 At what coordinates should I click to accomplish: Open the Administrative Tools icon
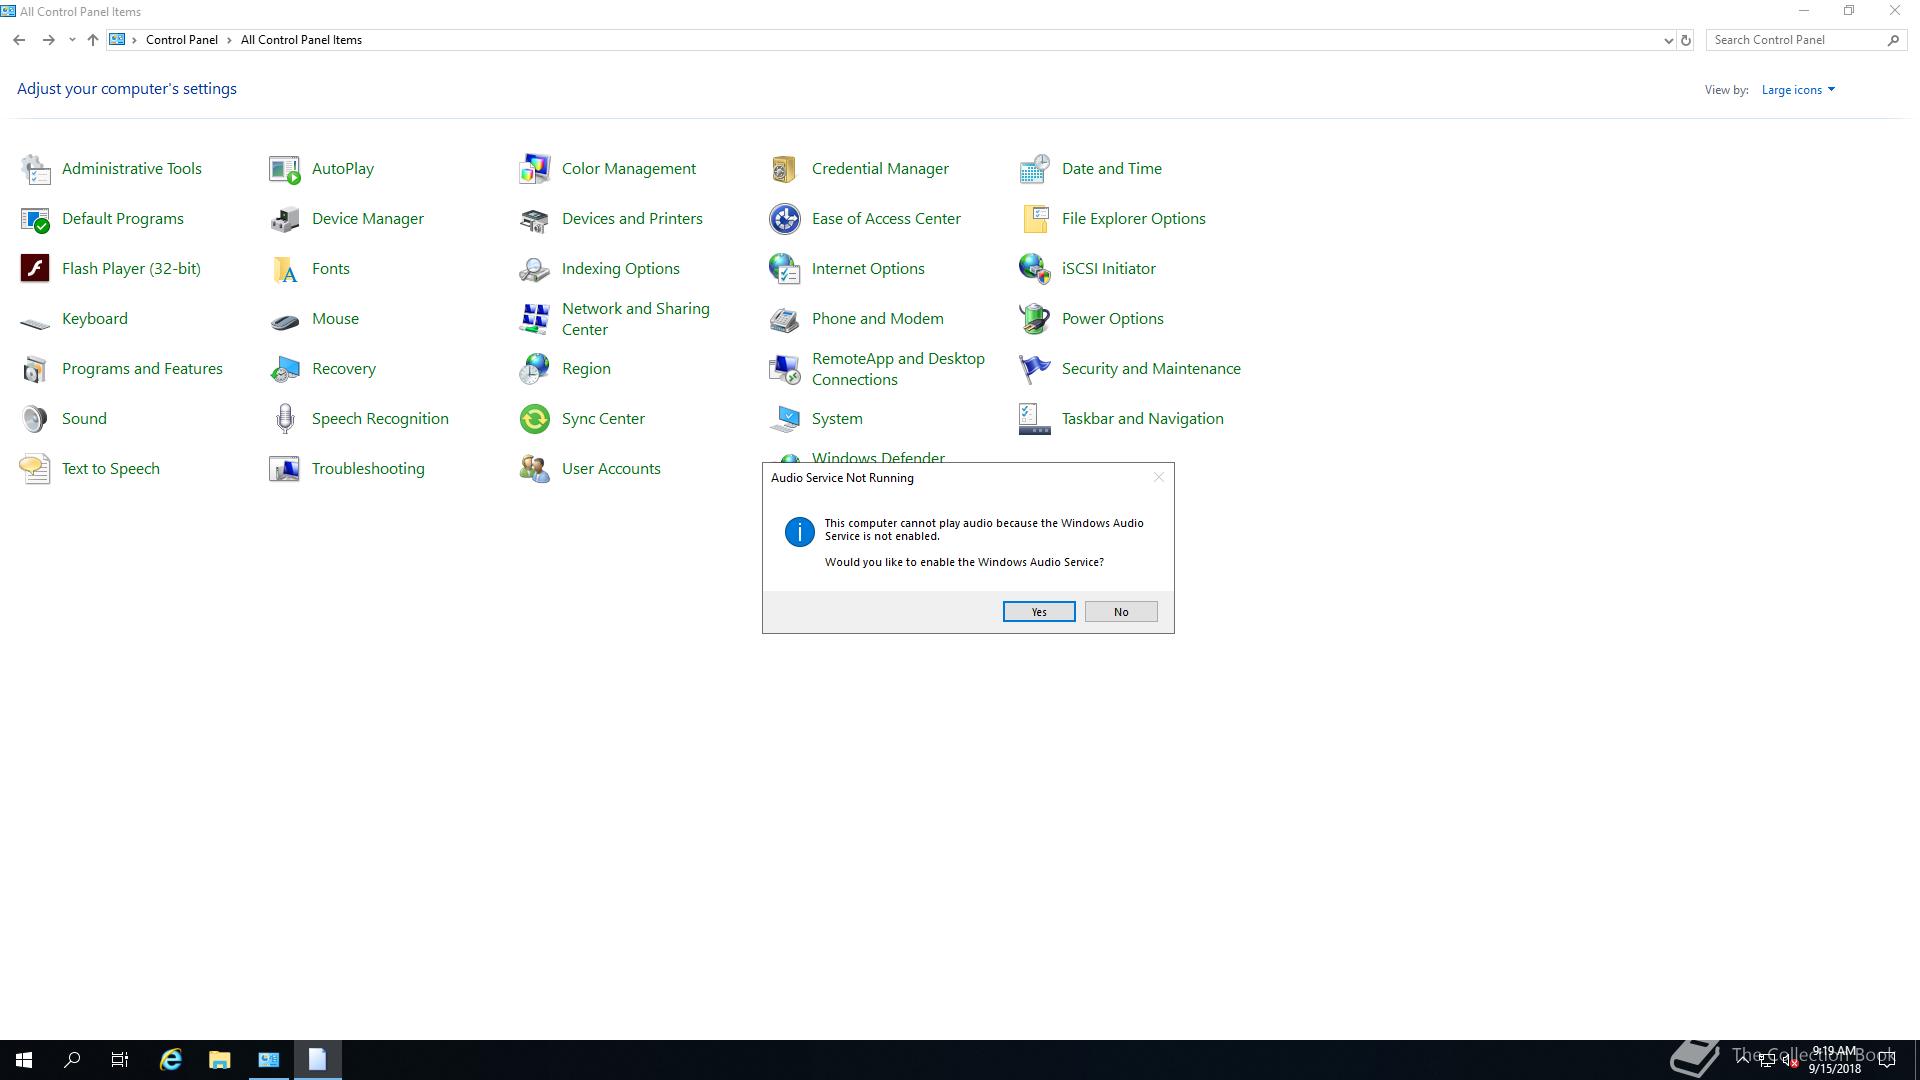point(35,169)
